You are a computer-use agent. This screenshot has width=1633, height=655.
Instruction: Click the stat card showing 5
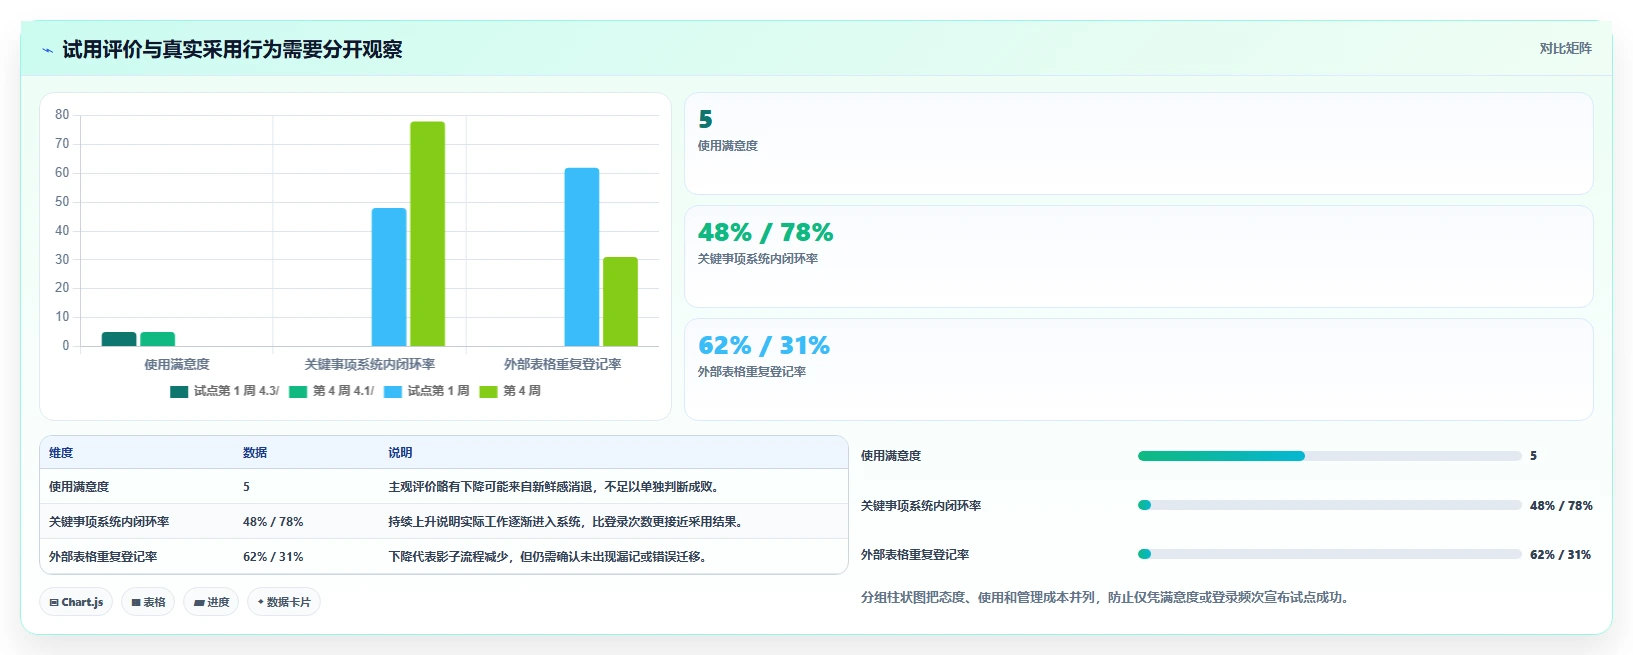(x=1138, y=144)
